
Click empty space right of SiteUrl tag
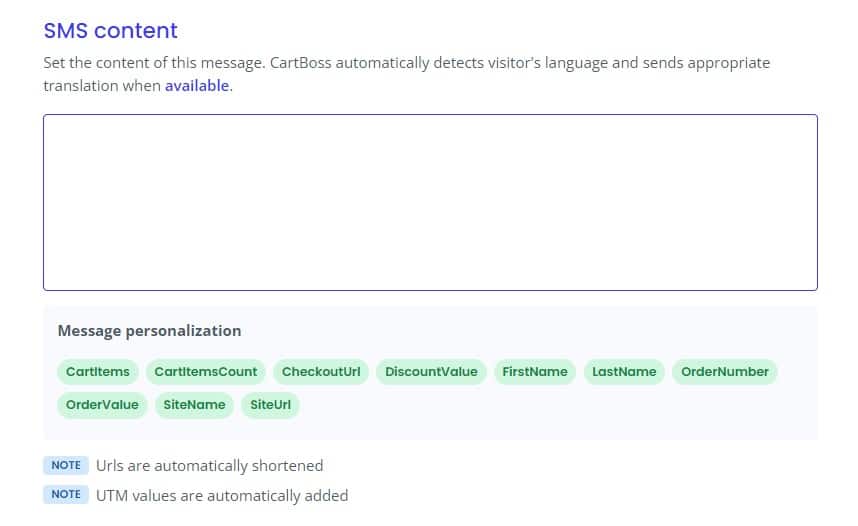[547, 405]
